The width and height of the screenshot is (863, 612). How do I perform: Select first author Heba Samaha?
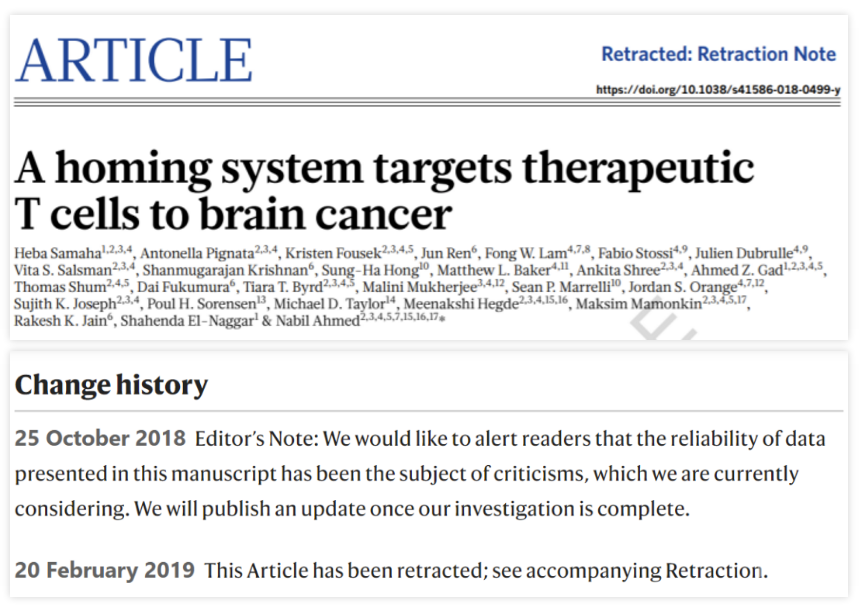pyautogui.click(x=57, y=249)
